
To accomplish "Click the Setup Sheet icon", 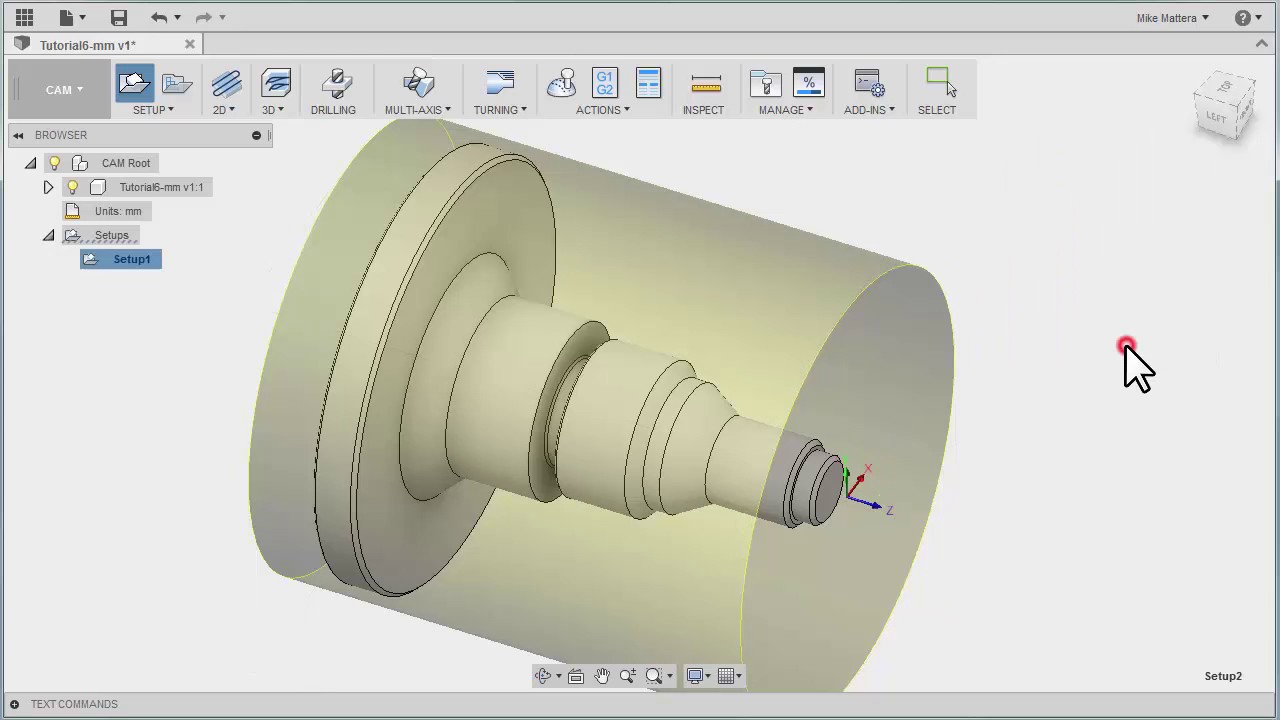I will [648, 83].
